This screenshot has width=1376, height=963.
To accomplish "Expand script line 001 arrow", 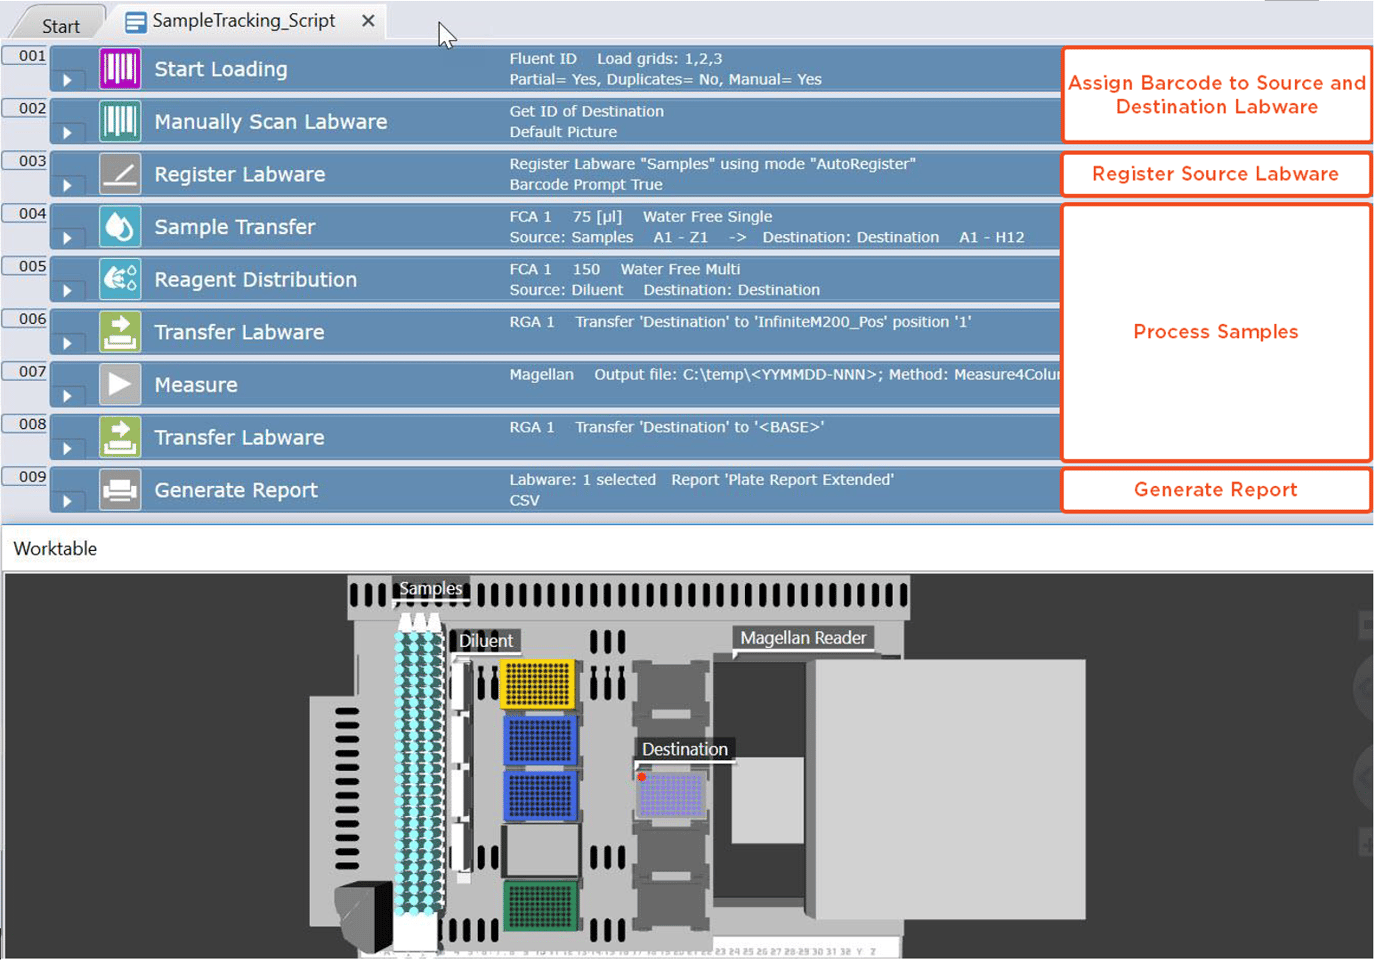I will [67, 80].
